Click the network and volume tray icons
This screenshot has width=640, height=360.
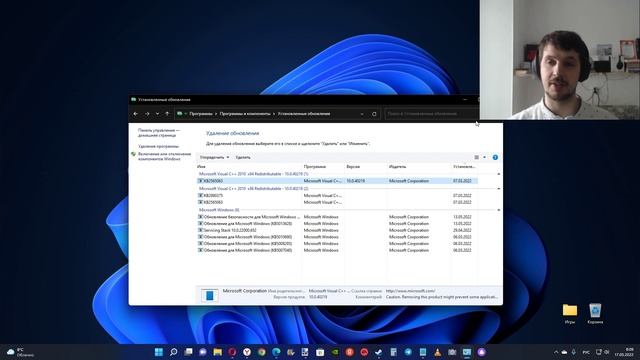(602, 352)
